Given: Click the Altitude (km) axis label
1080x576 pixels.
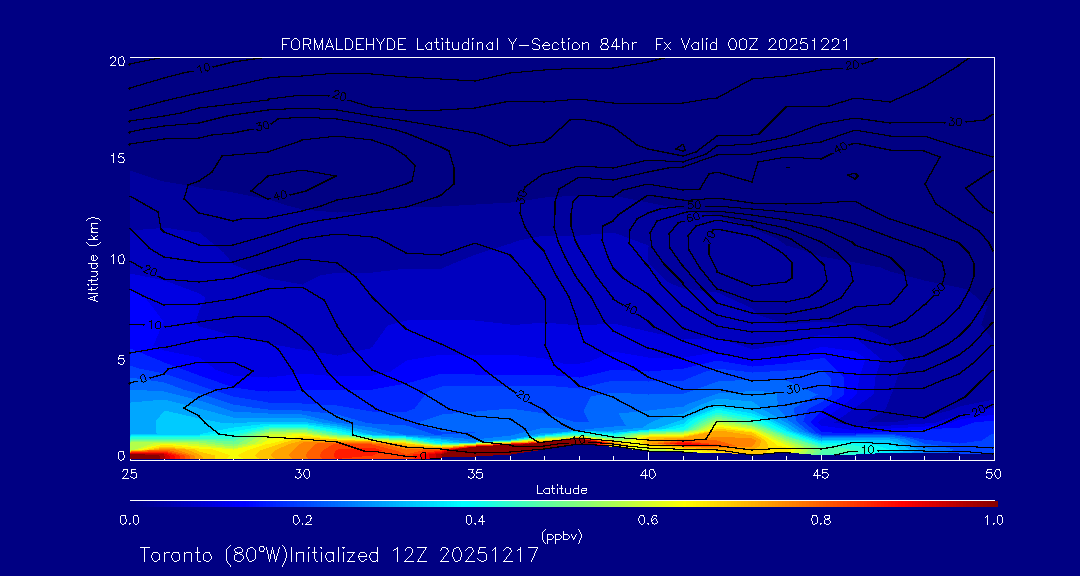Looking at the screenshot, I should 94,259.
